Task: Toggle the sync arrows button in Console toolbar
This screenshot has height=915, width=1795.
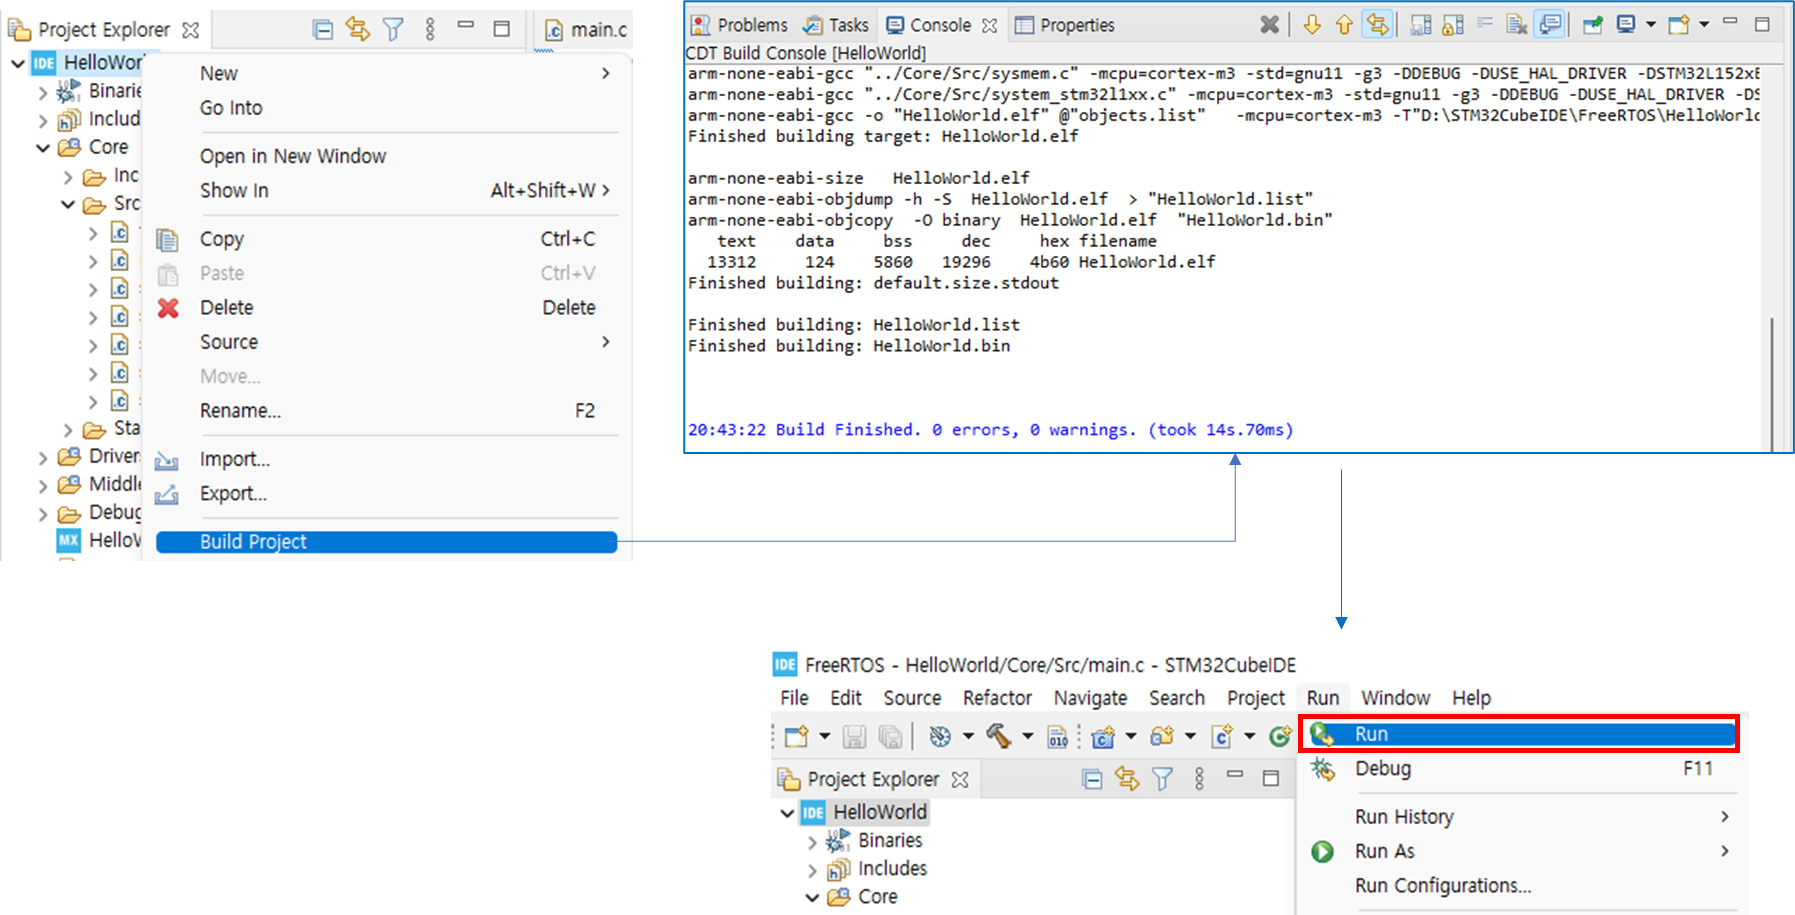Action: (1378, 25)
